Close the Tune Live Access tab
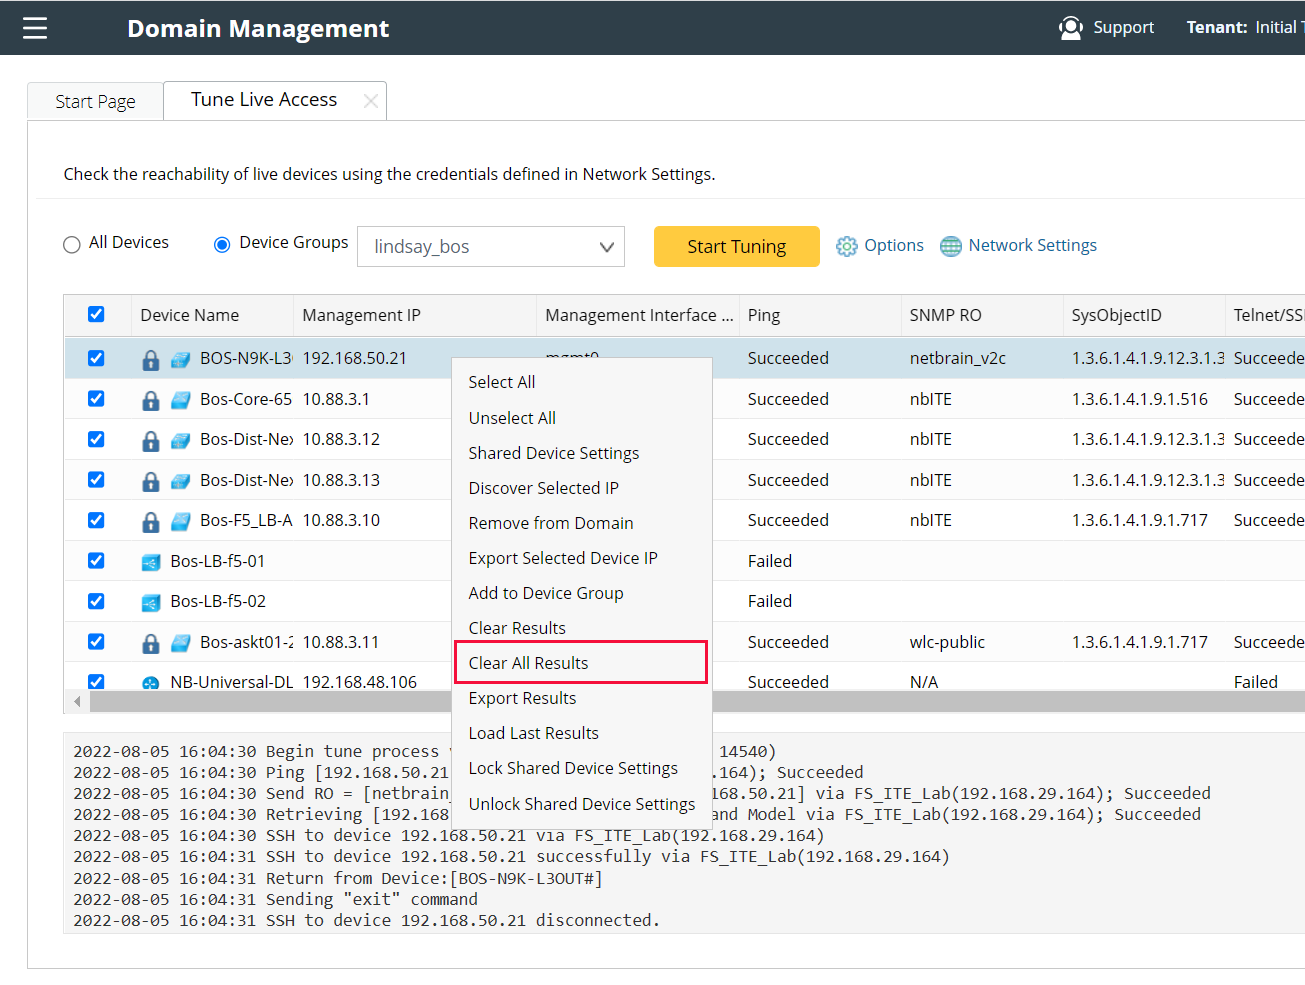Screen dimensions: 1305x985 370,101
